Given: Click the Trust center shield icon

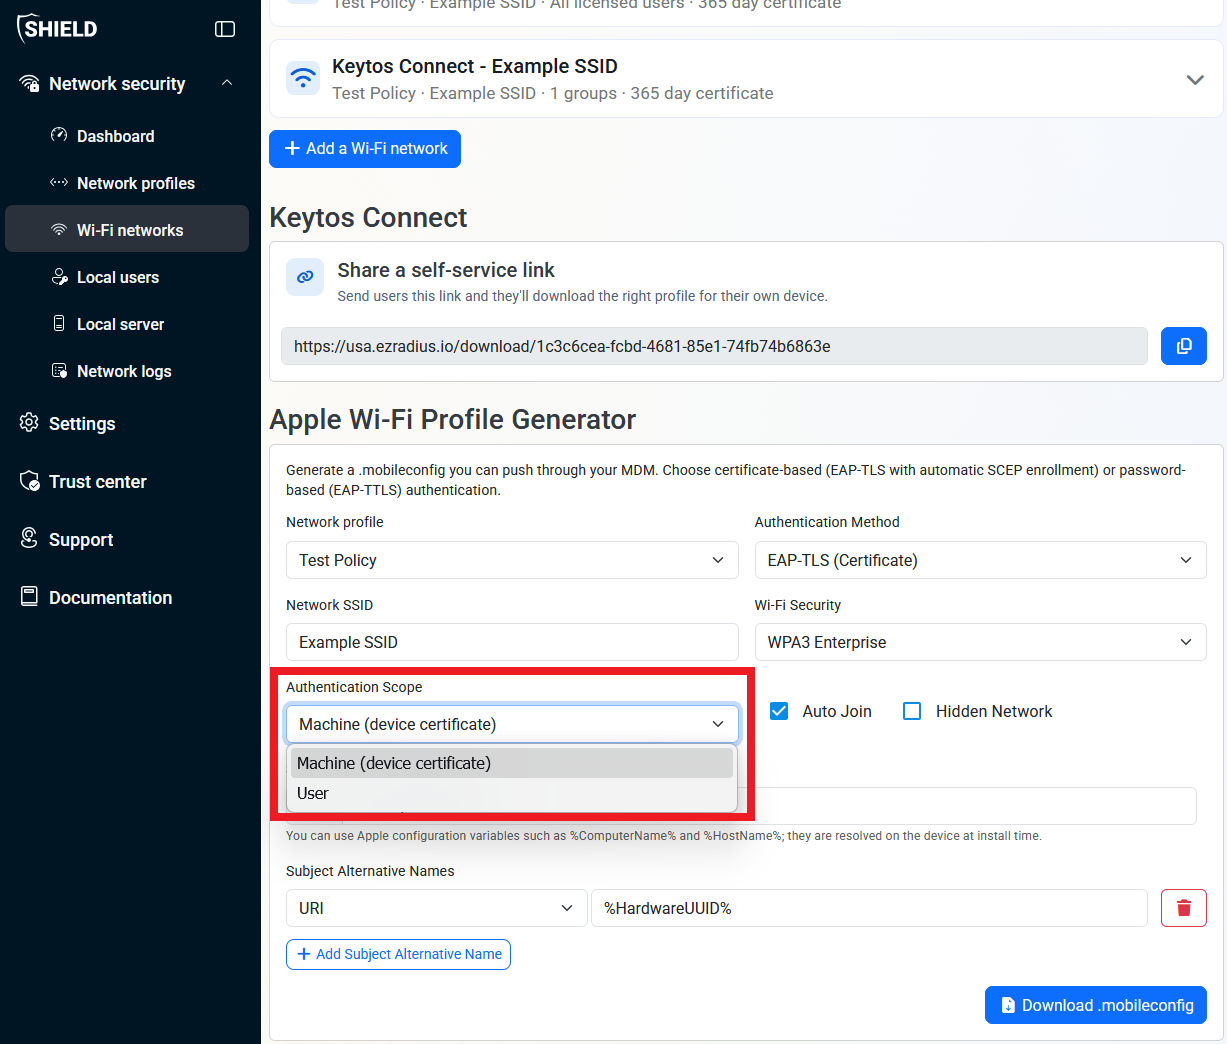Looking at the screenshot, I should point(30,480).
